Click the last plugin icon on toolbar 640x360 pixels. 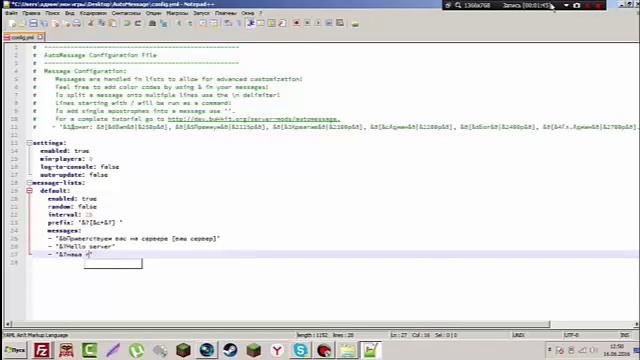[x=355, y=23]
